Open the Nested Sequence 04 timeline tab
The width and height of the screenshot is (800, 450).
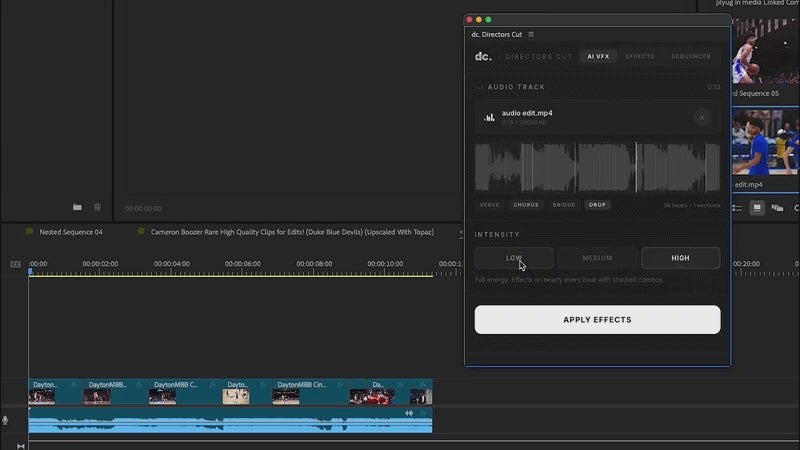[x=70, y=232]
